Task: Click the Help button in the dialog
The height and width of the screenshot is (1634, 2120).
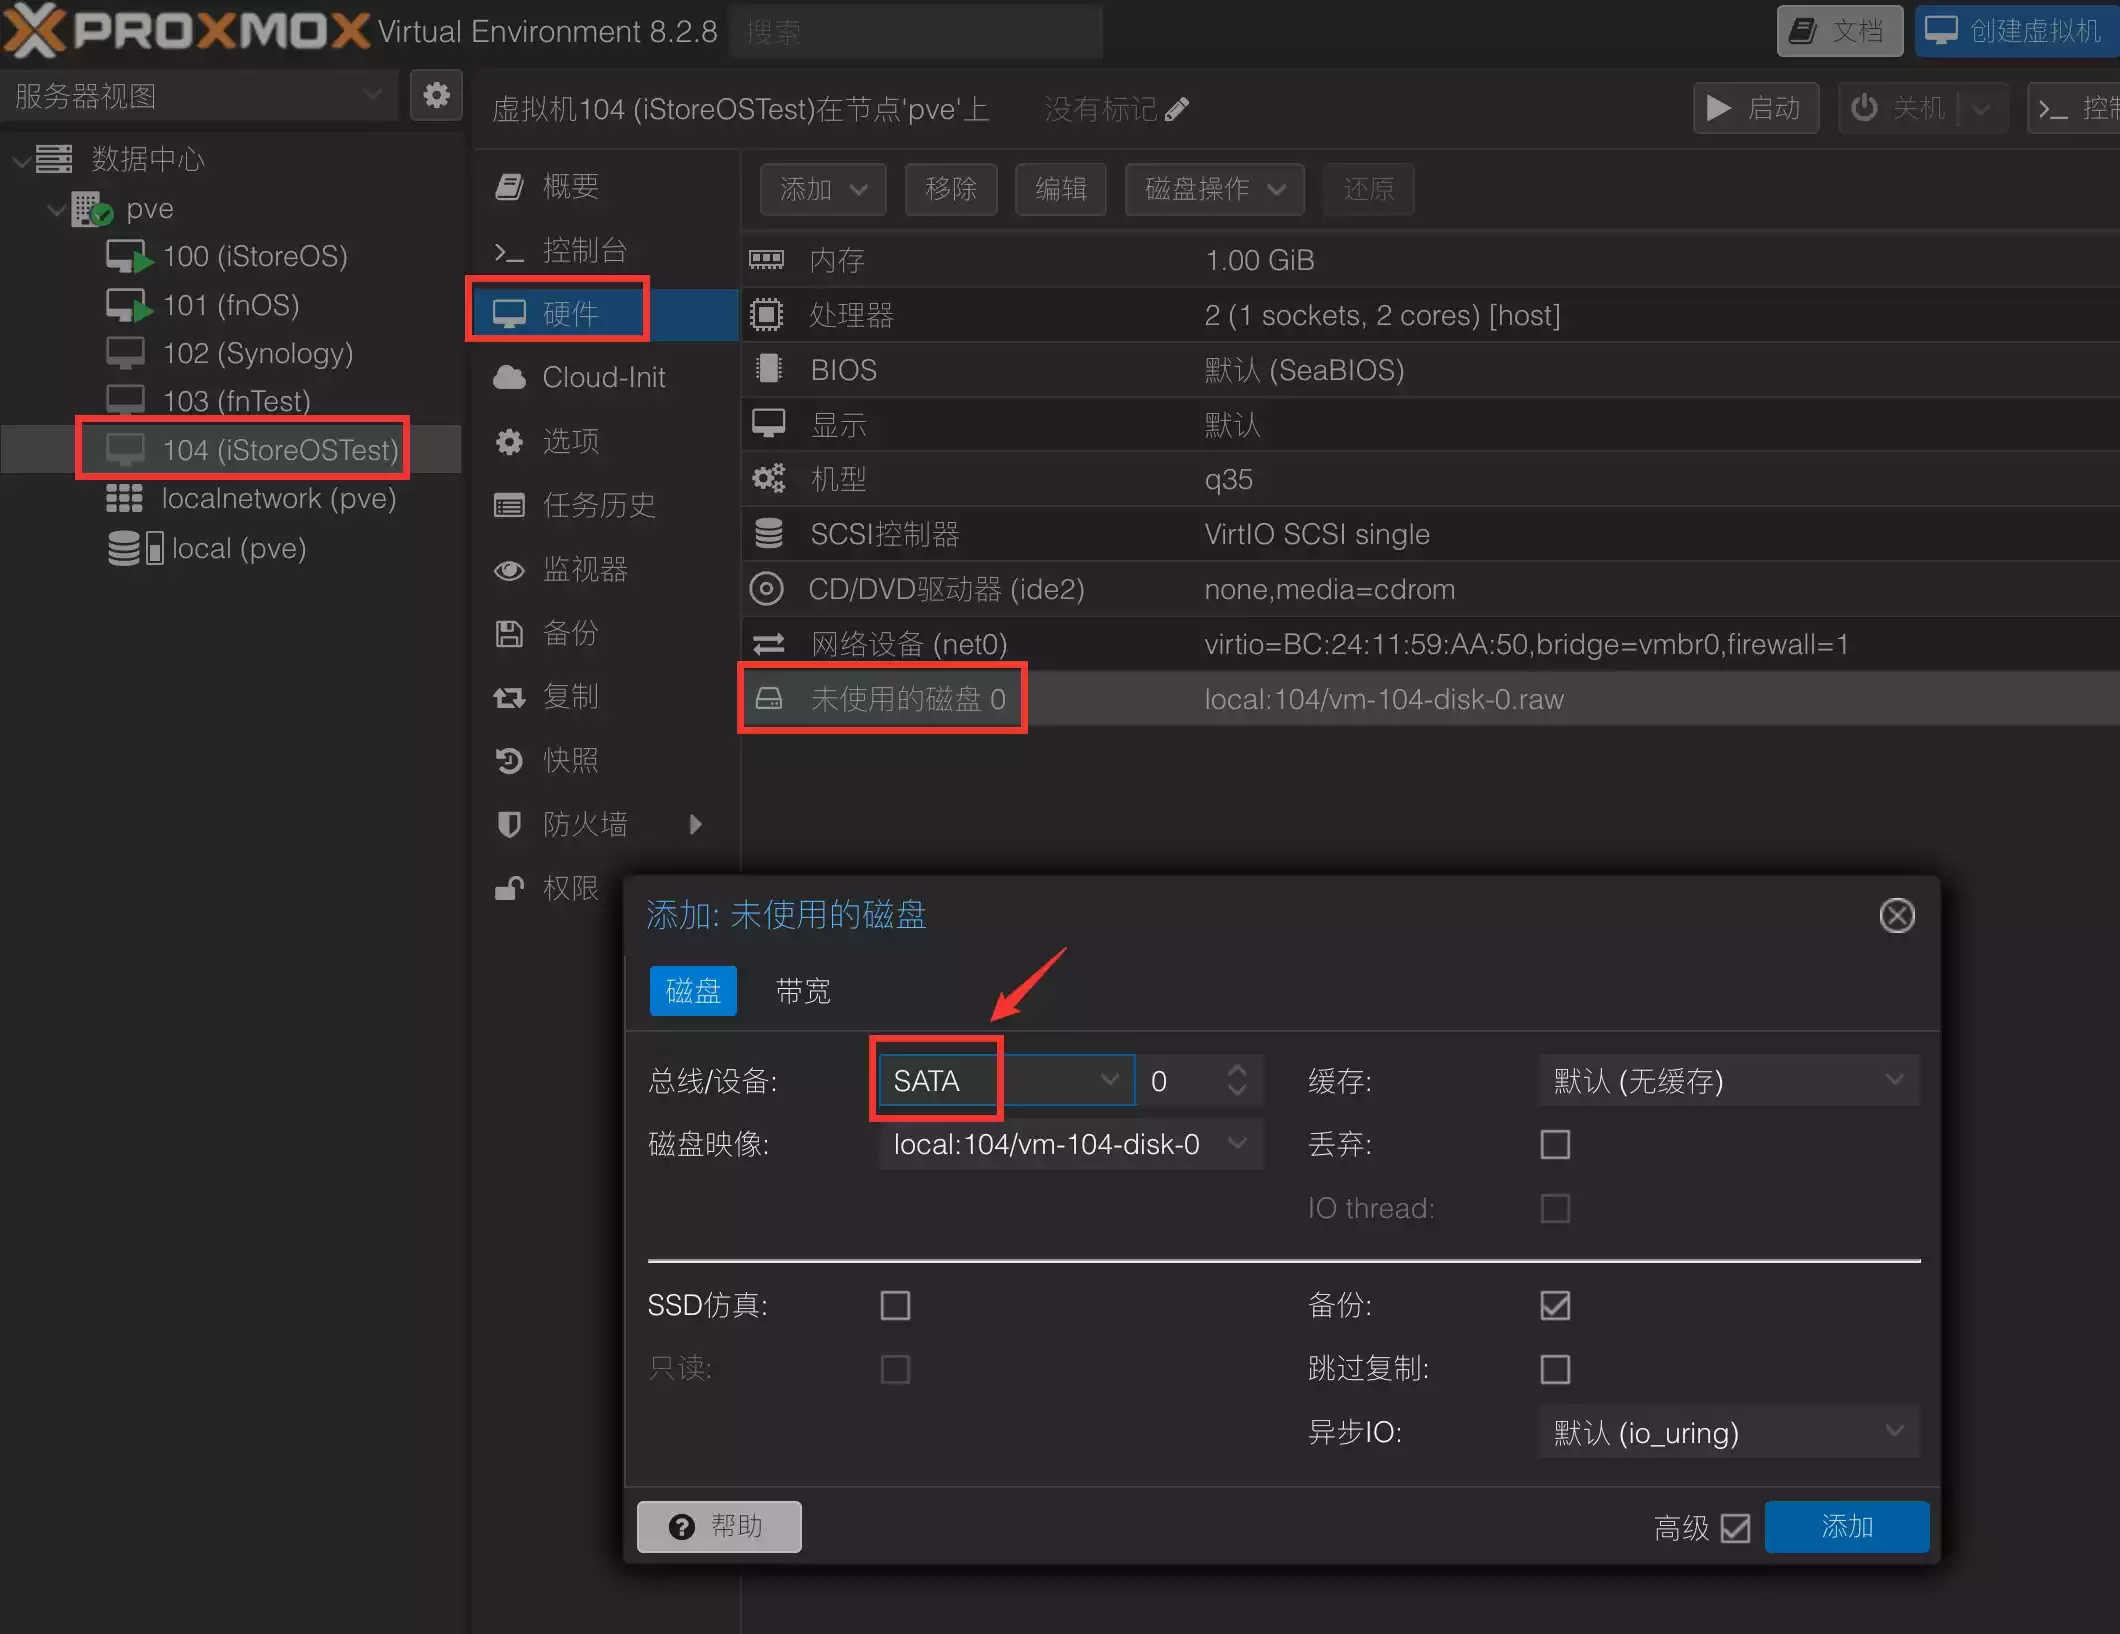Action: click(x=718, y=1526)
